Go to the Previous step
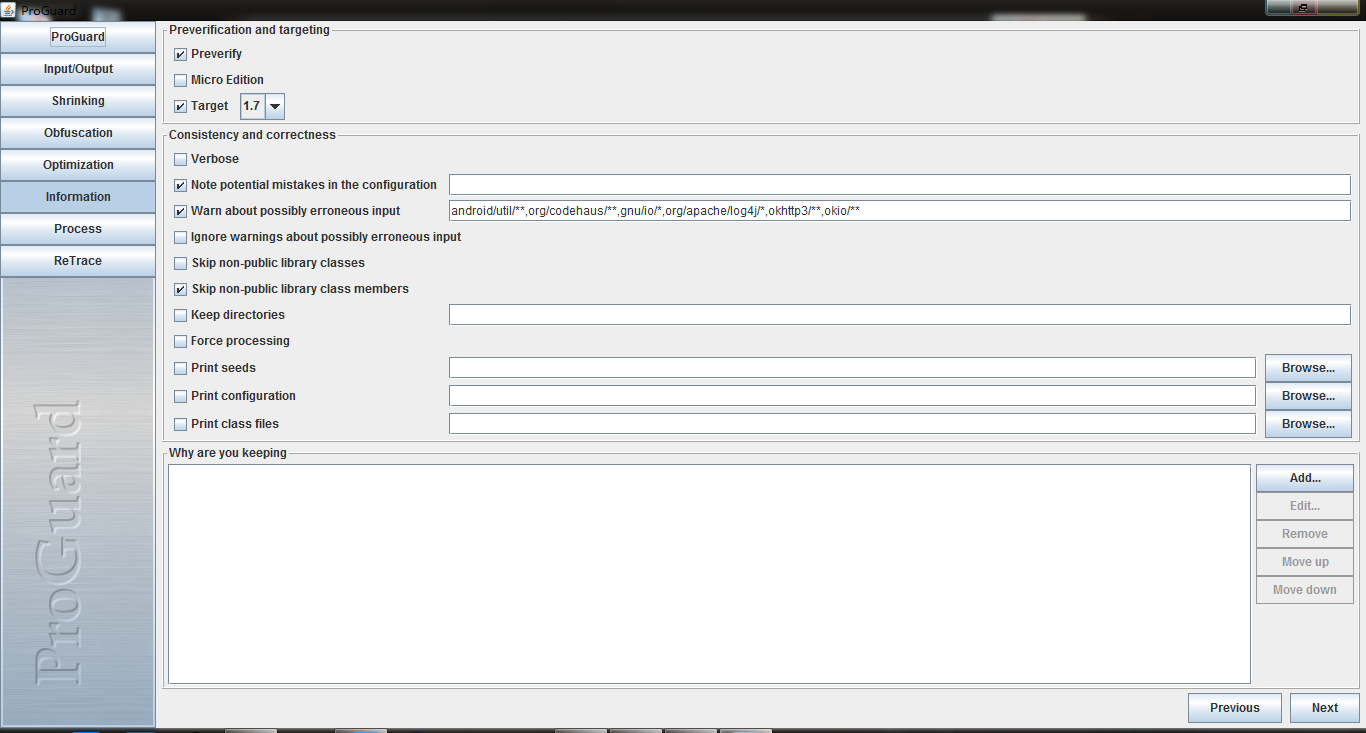The height and width of the screenshot is (733, 1366). point(1235,708)
